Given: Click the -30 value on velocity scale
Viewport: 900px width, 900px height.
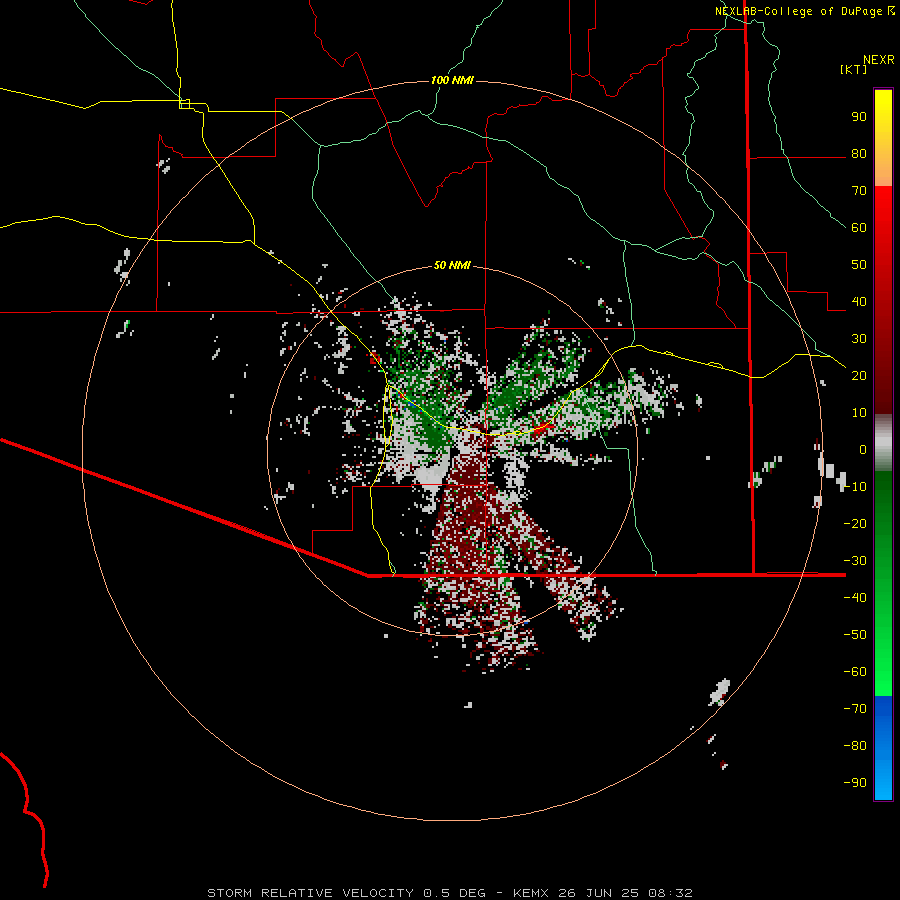Looking at the screenshot, I should [x=855, y=561].
